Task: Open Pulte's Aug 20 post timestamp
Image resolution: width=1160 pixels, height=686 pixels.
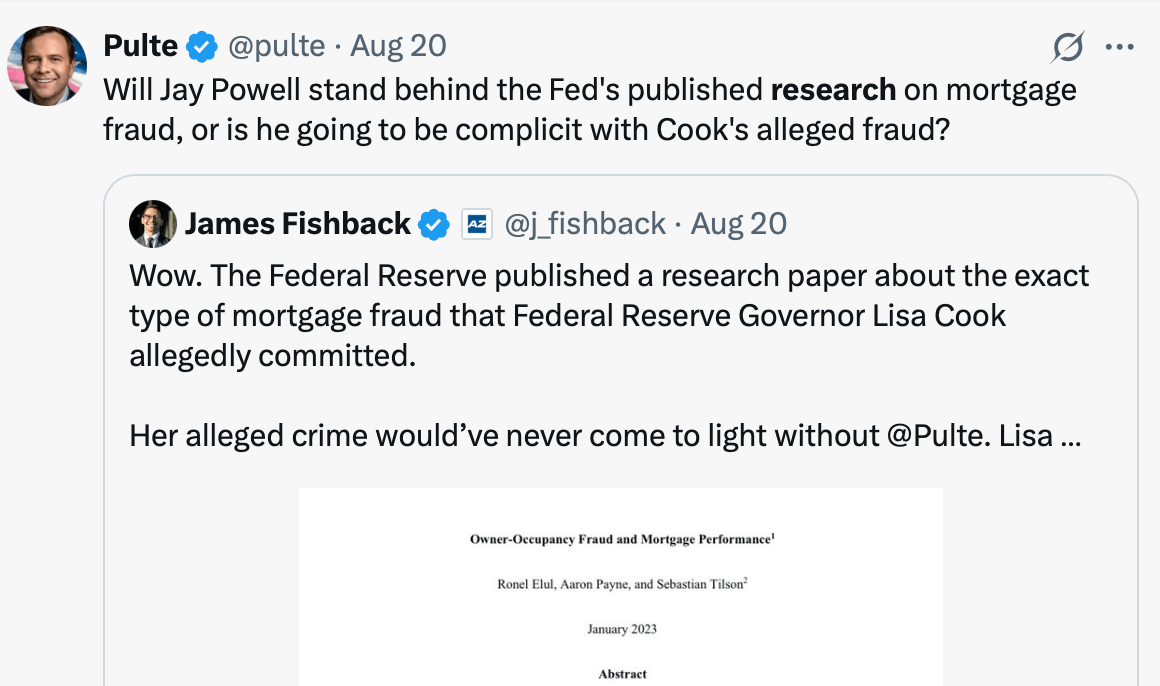Action: 398,46
